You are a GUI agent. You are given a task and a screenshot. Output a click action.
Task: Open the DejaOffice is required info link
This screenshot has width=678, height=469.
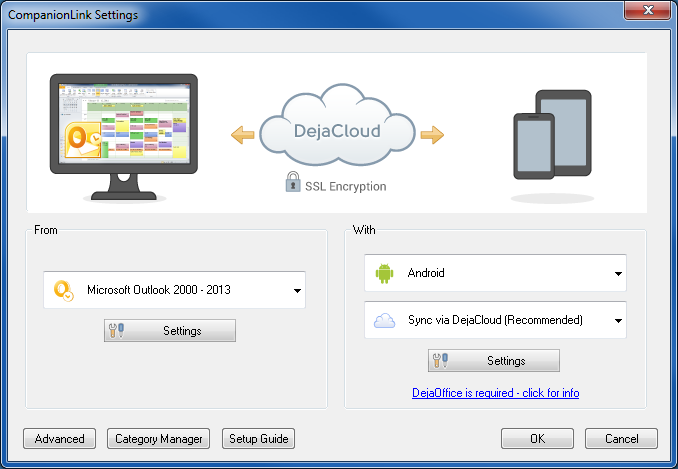[x=496, y=393]
